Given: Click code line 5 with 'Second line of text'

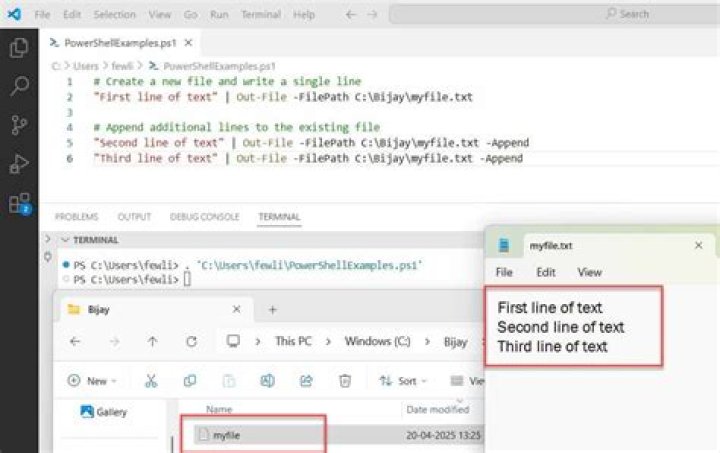Looking at the screenshot, I should coord(311,143).
